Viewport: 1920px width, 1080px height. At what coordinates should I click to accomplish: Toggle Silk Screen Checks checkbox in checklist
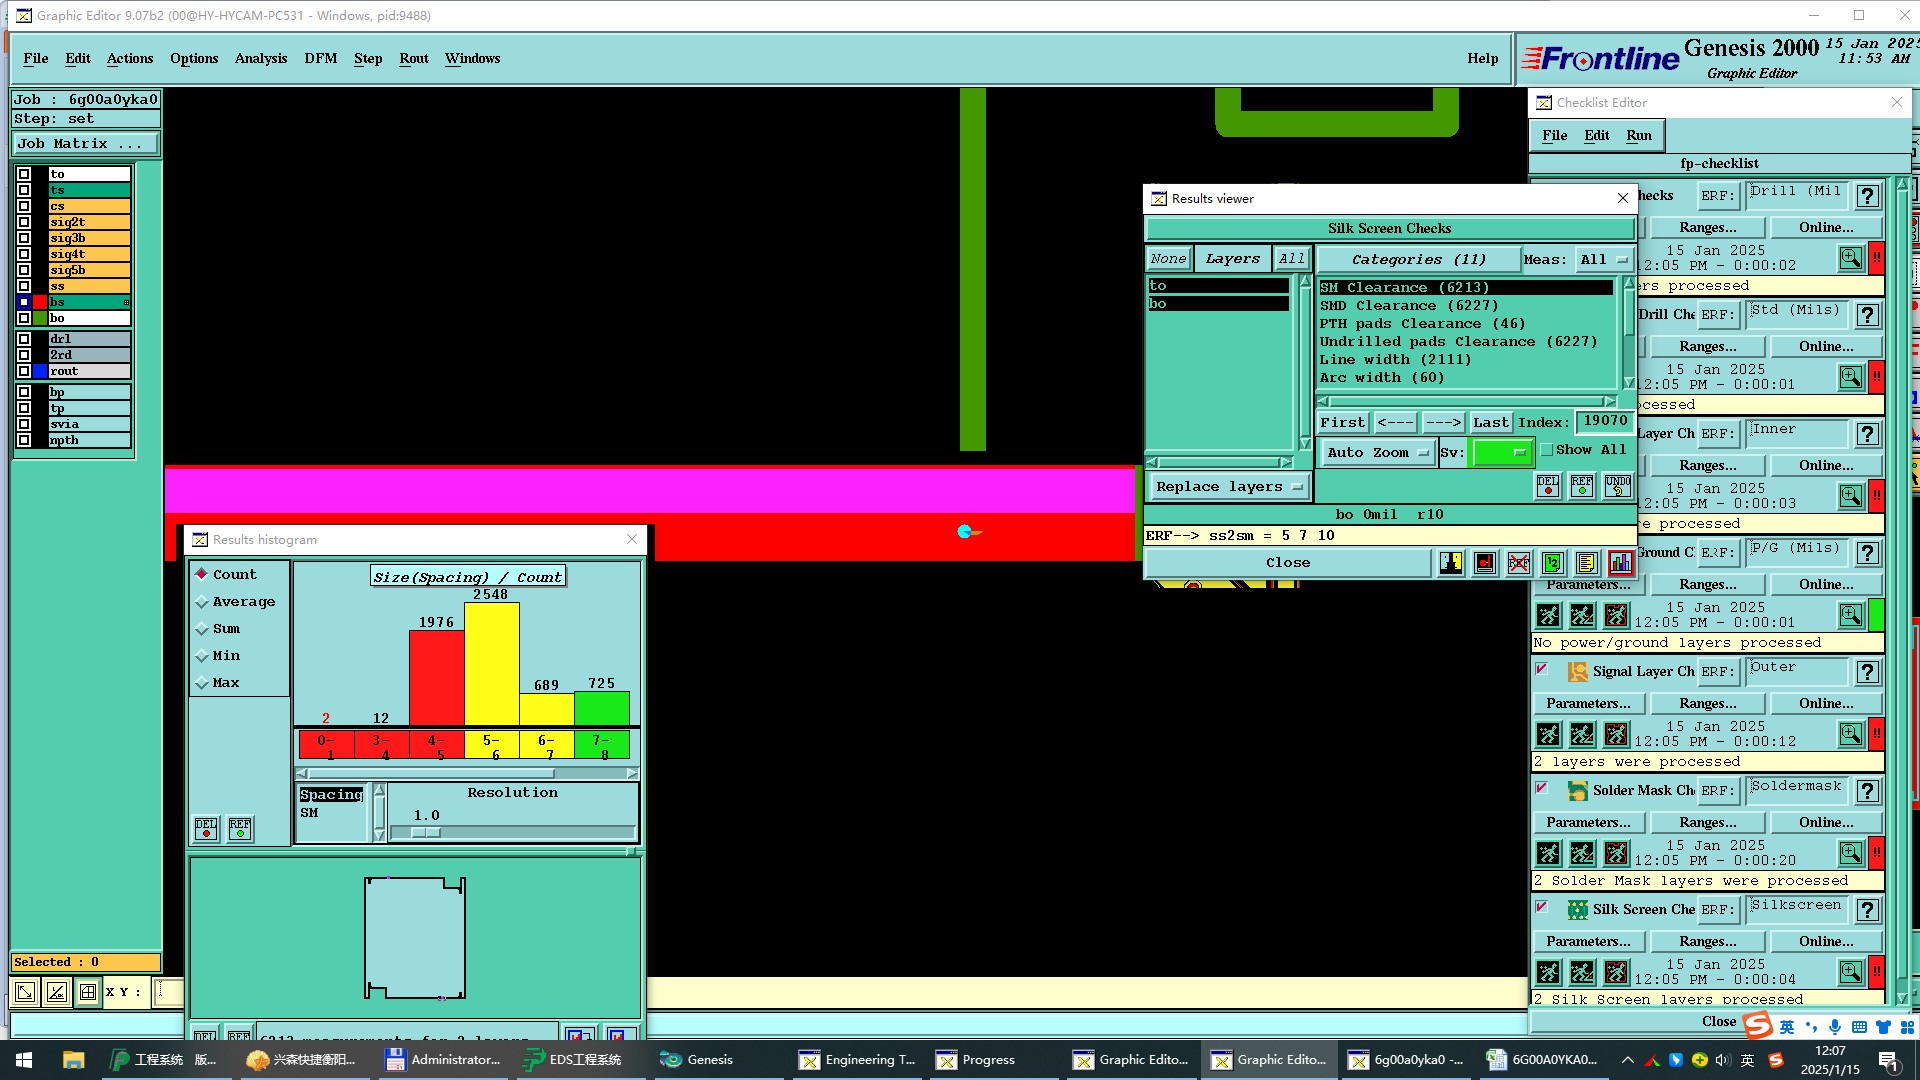pyautogui.click(x=1541, y=907)
